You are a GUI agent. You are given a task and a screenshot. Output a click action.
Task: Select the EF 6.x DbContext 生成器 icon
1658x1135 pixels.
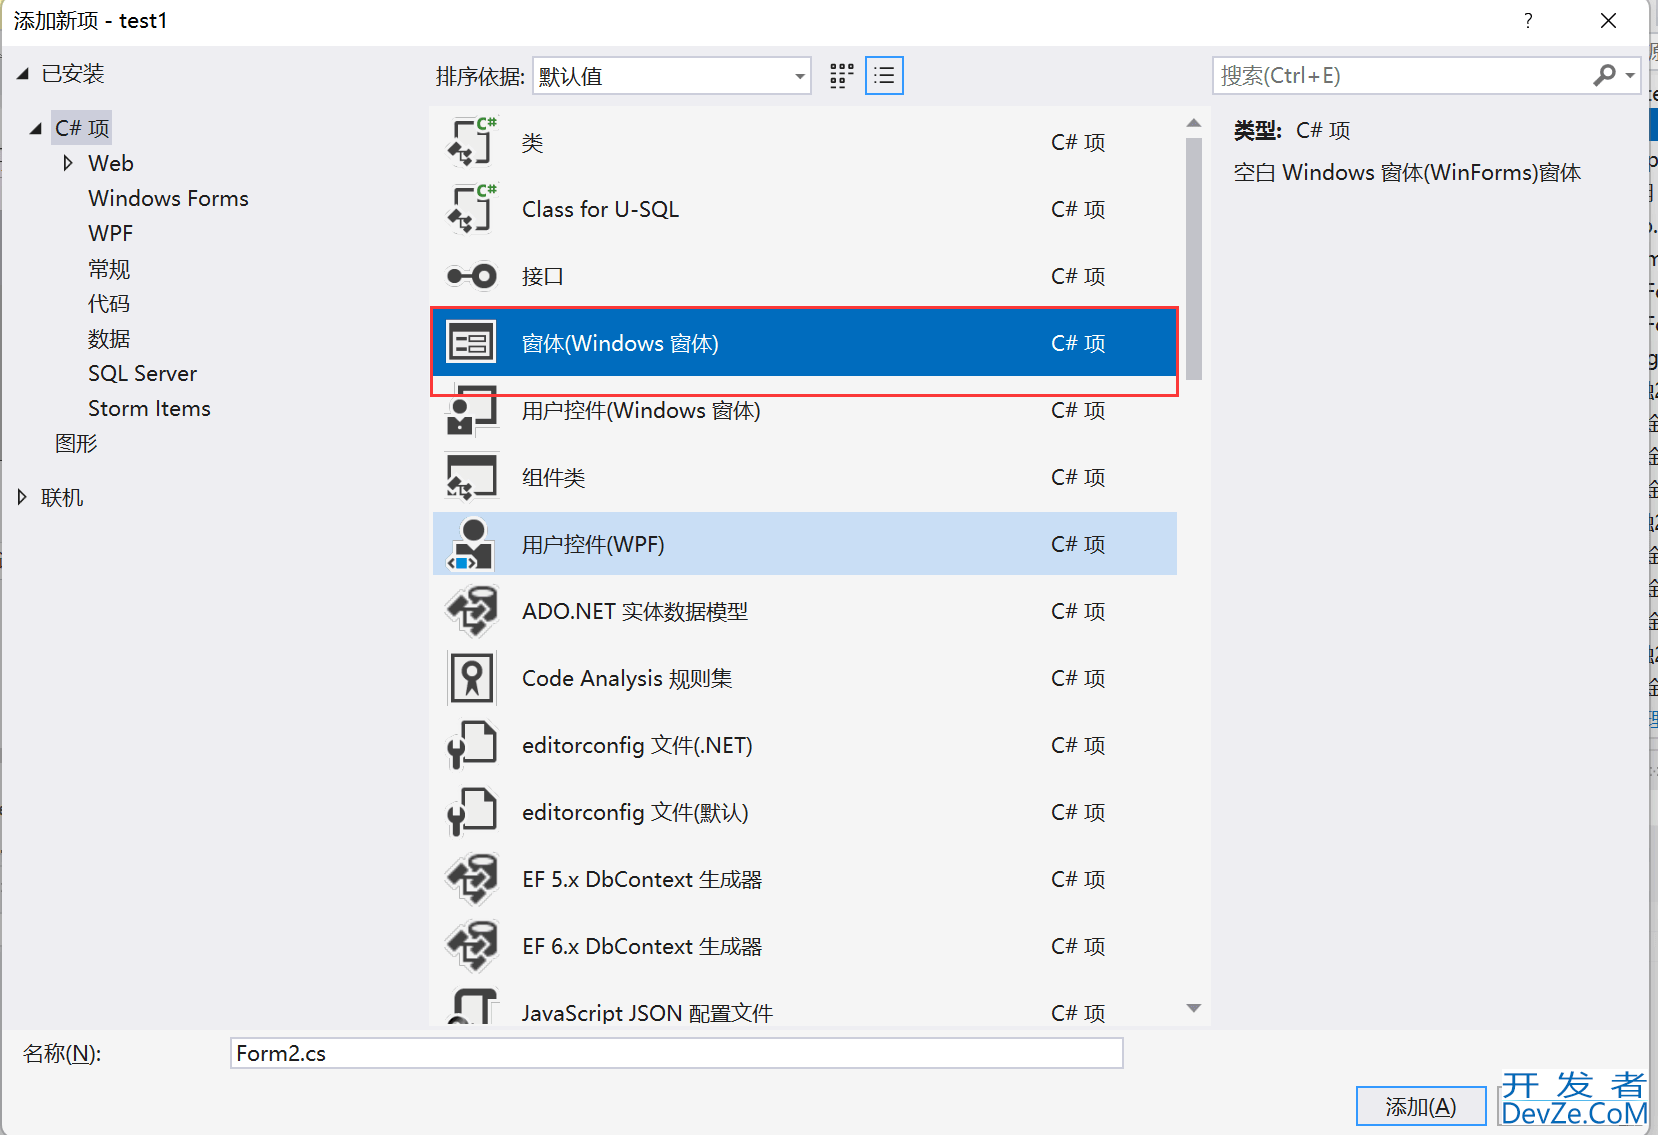point(472,946)
